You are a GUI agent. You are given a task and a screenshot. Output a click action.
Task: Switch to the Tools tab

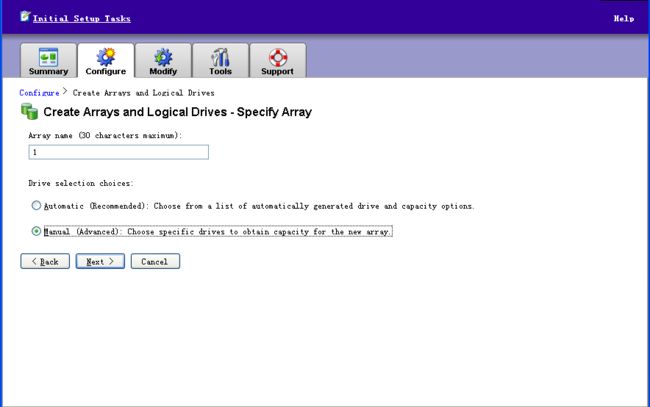(221, 61)
